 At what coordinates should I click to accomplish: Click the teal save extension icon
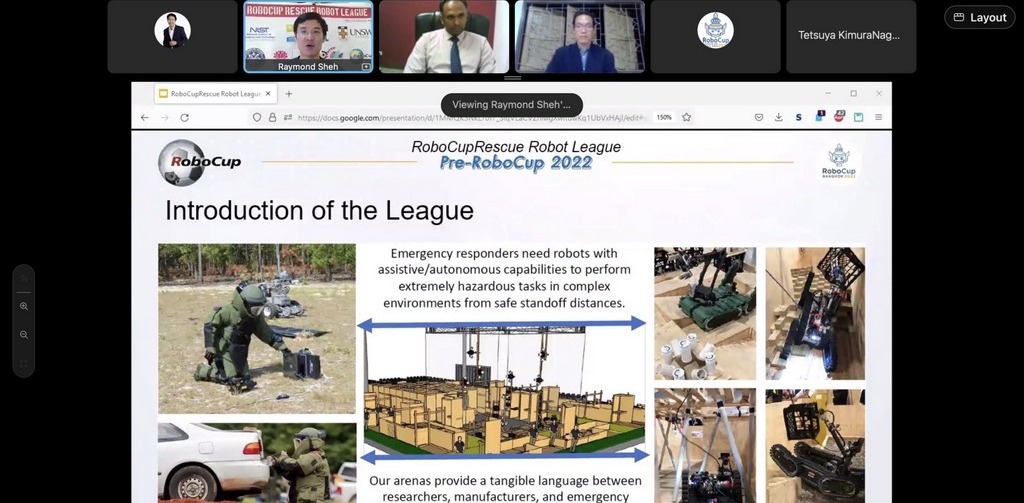tap(859, 118)
